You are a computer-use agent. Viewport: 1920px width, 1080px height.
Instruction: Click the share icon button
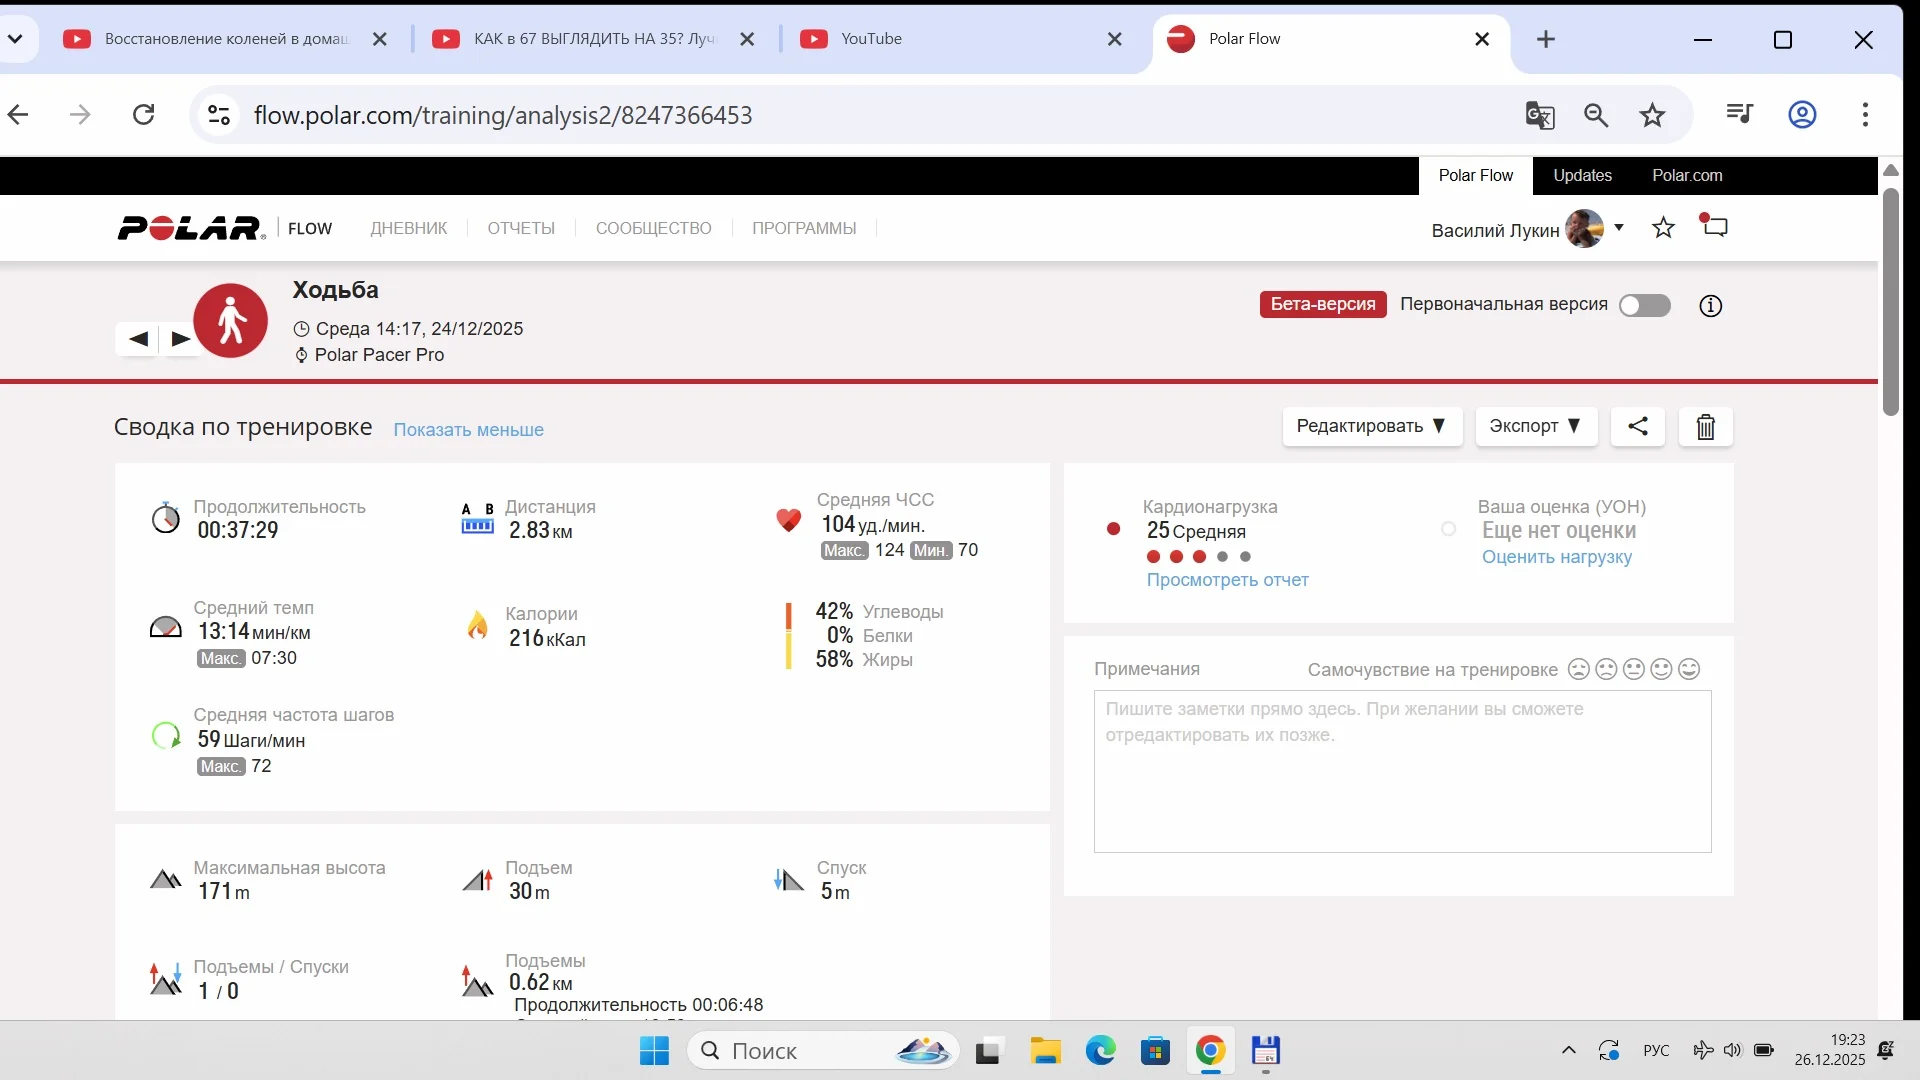tap(1637, 426)
